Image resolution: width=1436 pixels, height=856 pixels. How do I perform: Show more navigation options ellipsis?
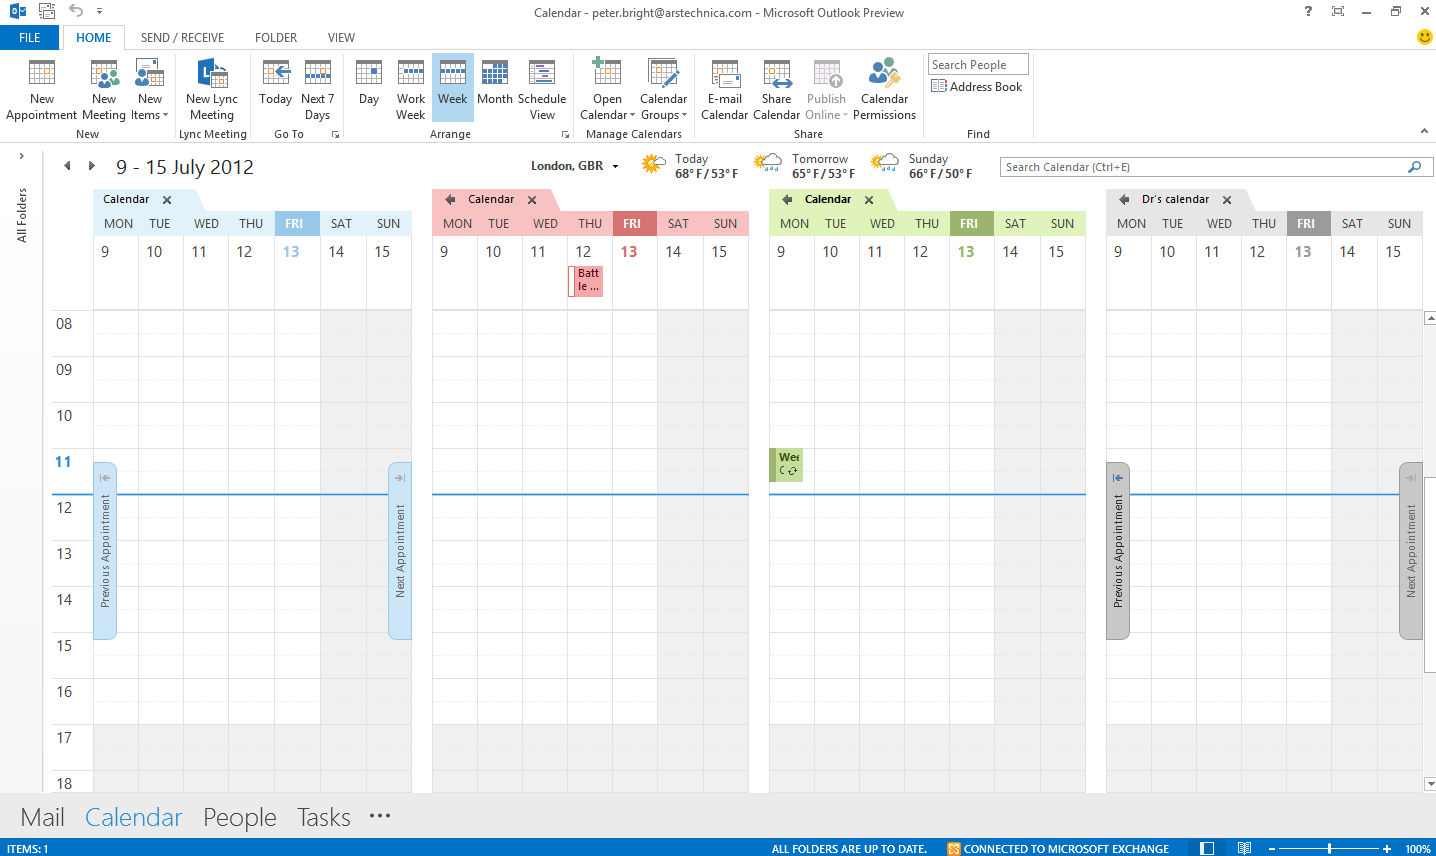click(380, 816)
